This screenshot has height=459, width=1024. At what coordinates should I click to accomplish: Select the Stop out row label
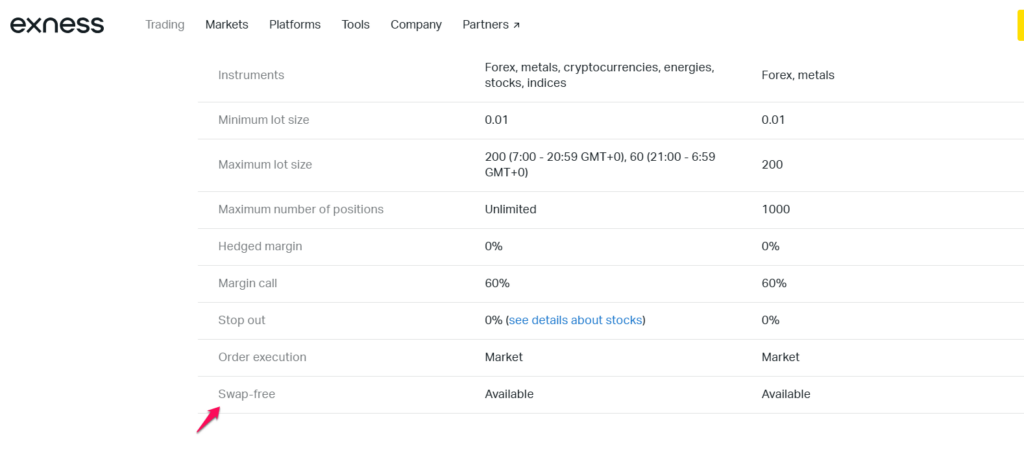coord(242,321)
